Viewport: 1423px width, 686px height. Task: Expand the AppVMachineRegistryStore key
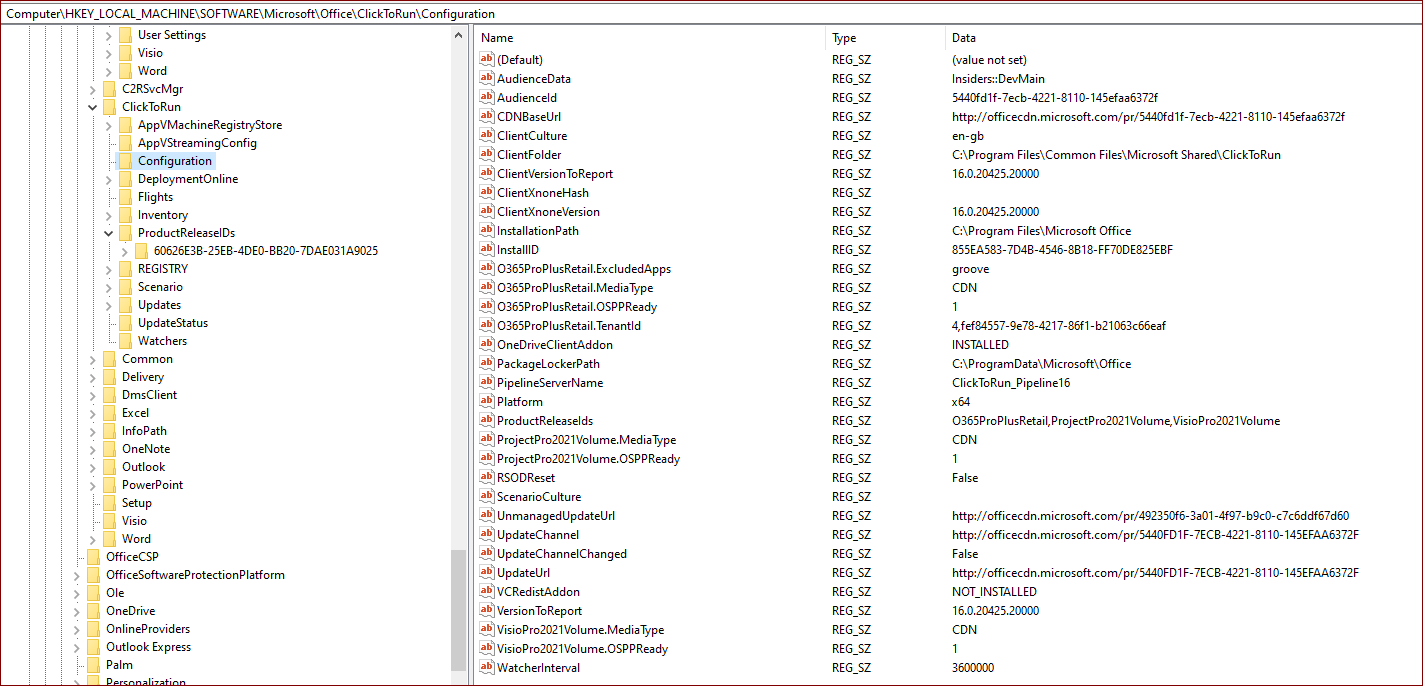point(109,125)
